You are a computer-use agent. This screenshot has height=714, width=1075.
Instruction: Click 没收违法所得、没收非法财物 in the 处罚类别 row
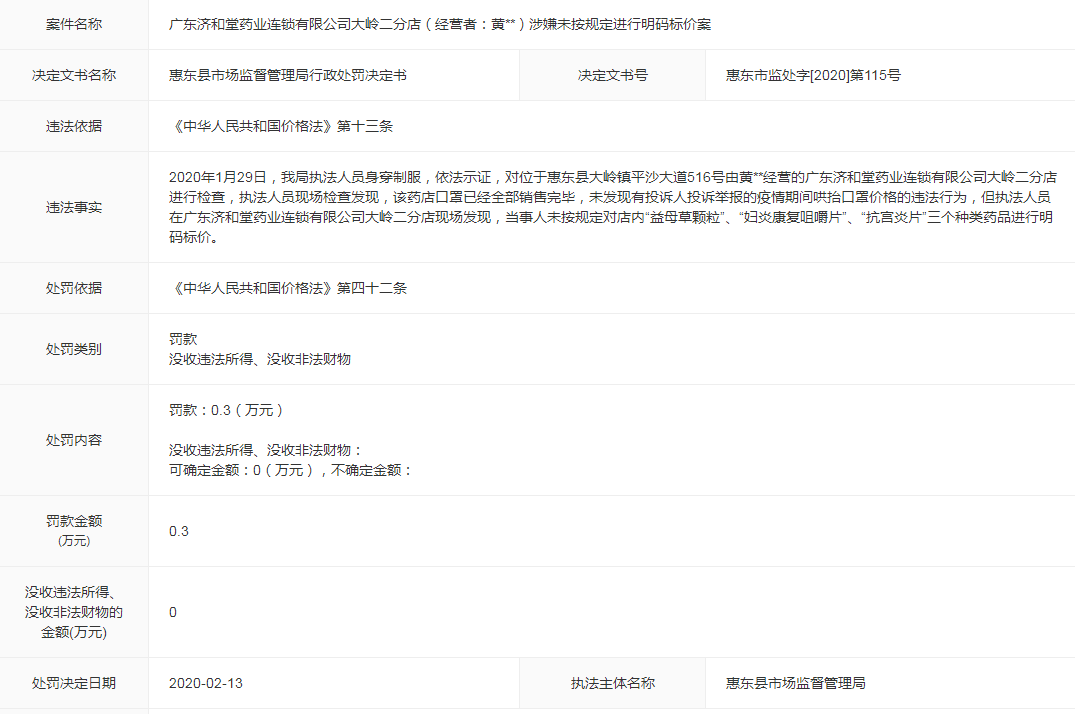pos(260,359)
